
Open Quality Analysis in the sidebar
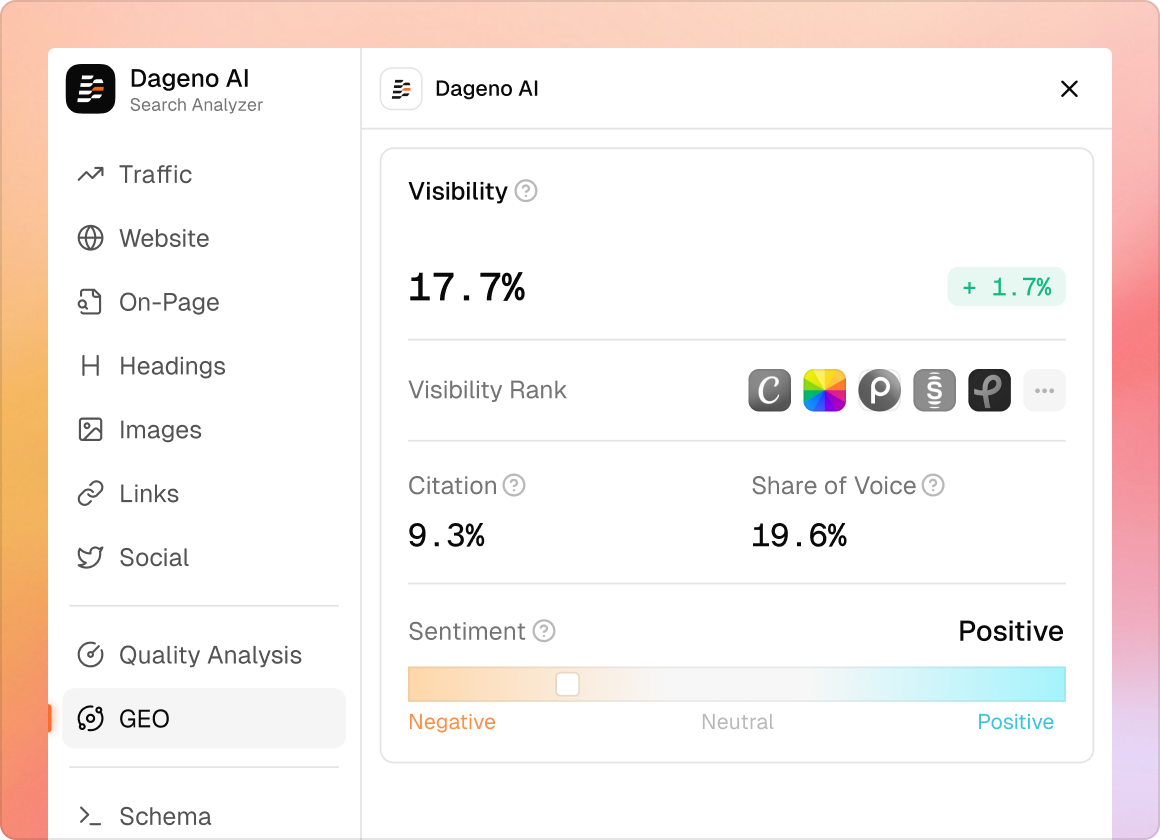tap(210, 655)
